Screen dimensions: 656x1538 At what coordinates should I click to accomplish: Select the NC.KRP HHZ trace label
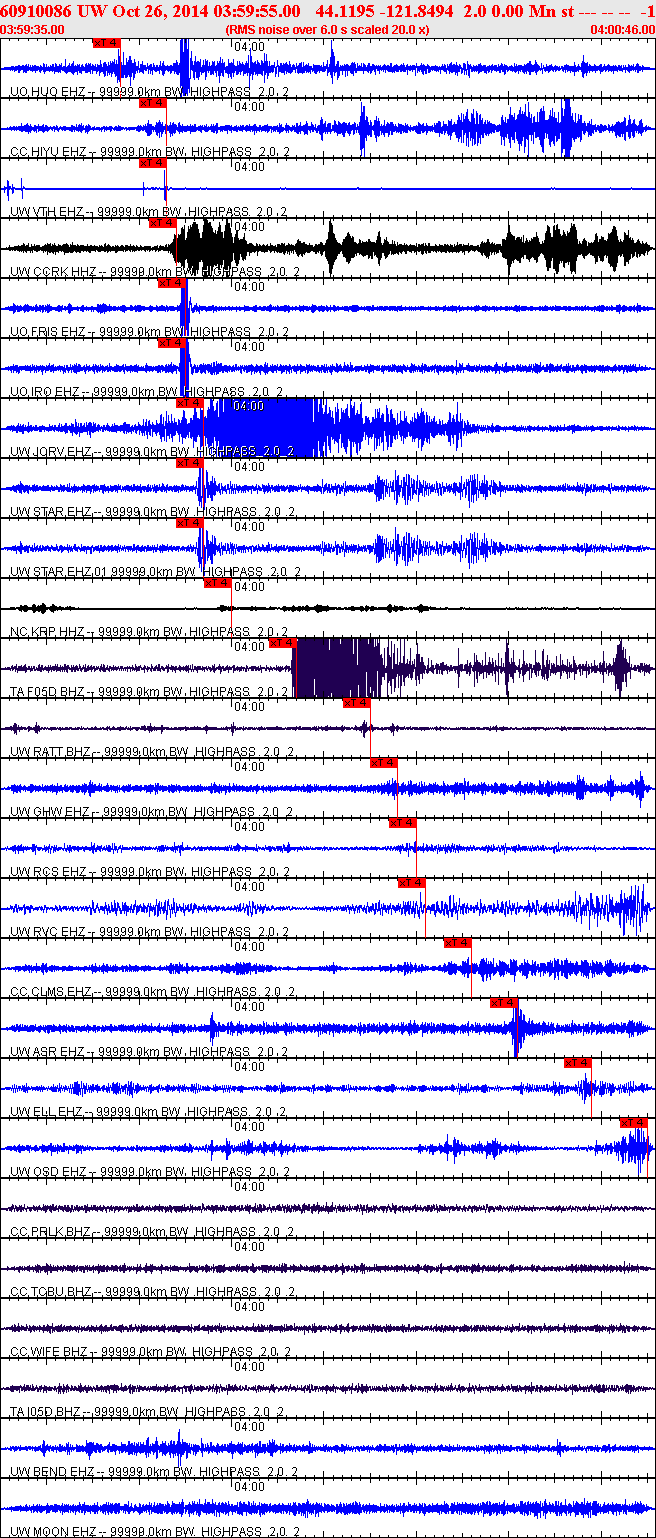[149, 632]
